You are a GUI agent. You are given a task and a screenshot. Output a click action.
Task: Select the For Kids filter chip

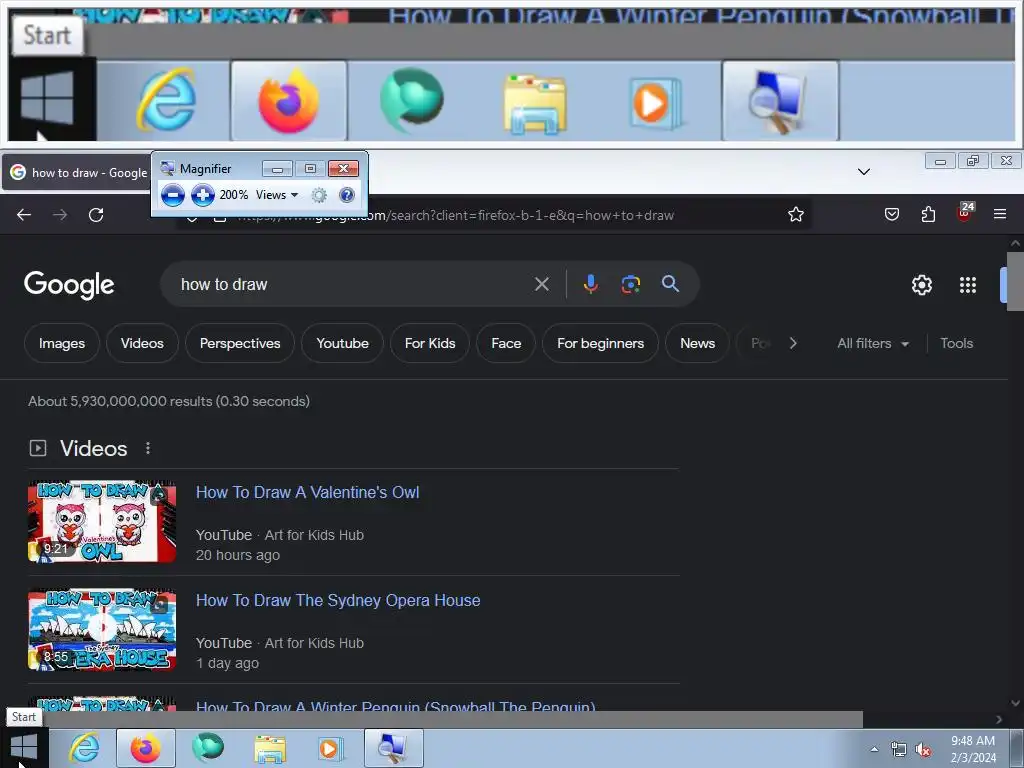pos(430,343)
